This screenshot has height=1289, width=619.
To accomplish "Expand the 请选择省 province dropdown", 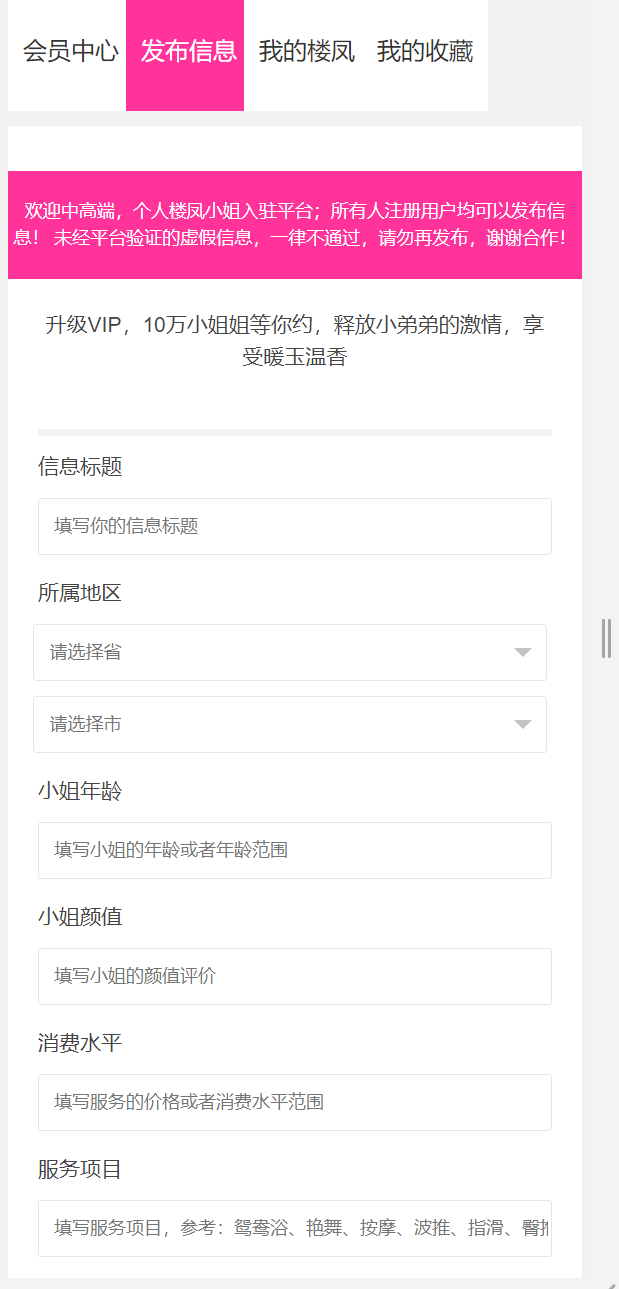I will point(280,652).
